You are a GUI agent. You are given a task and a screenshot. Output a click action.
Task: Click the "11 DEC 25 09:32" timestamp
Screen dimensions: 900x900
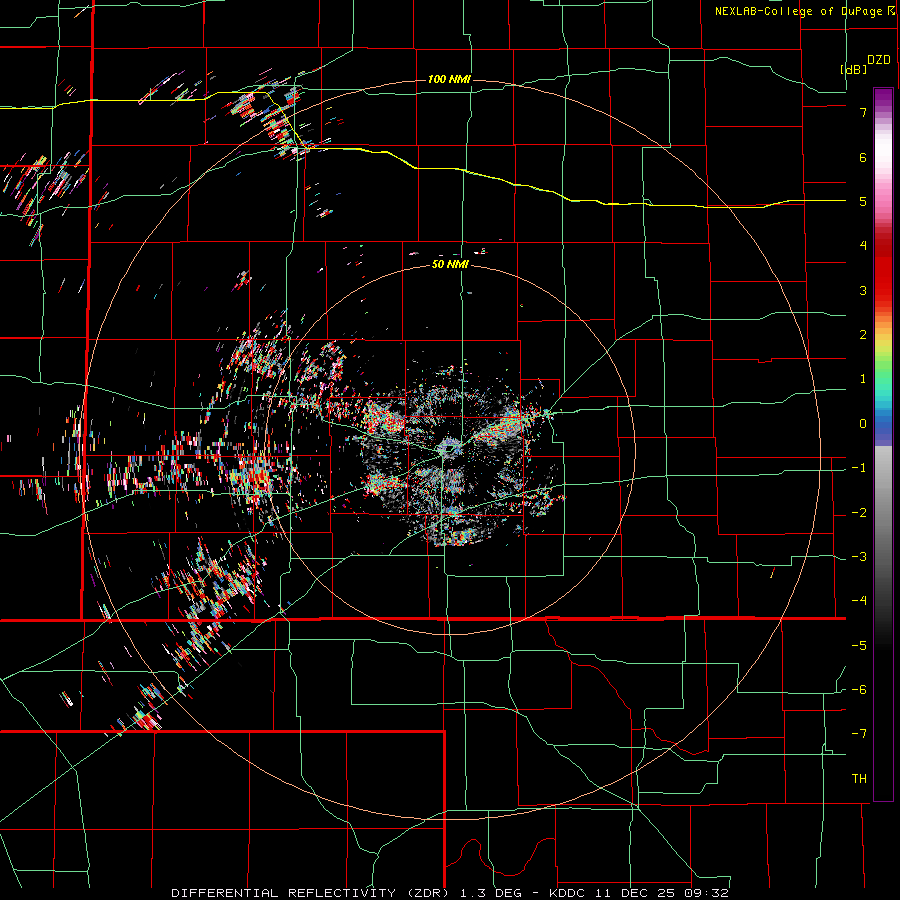point(660,893)
